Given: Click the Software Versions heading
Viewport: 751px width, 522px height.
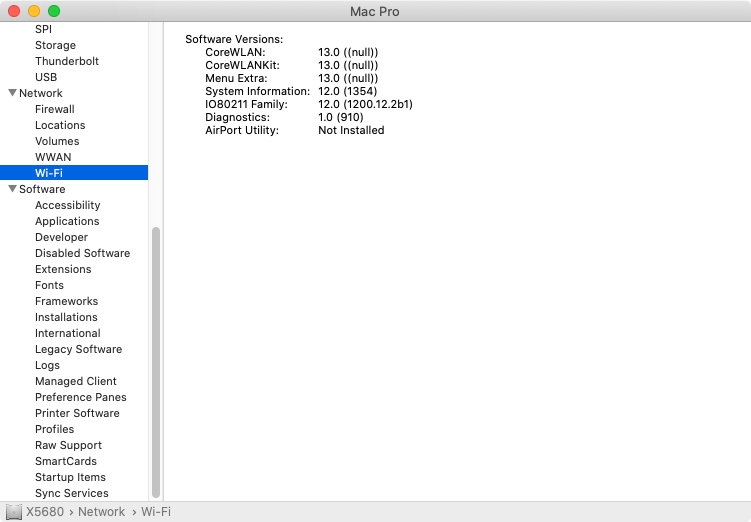Looking at the screenshot, I should point(234,39).
